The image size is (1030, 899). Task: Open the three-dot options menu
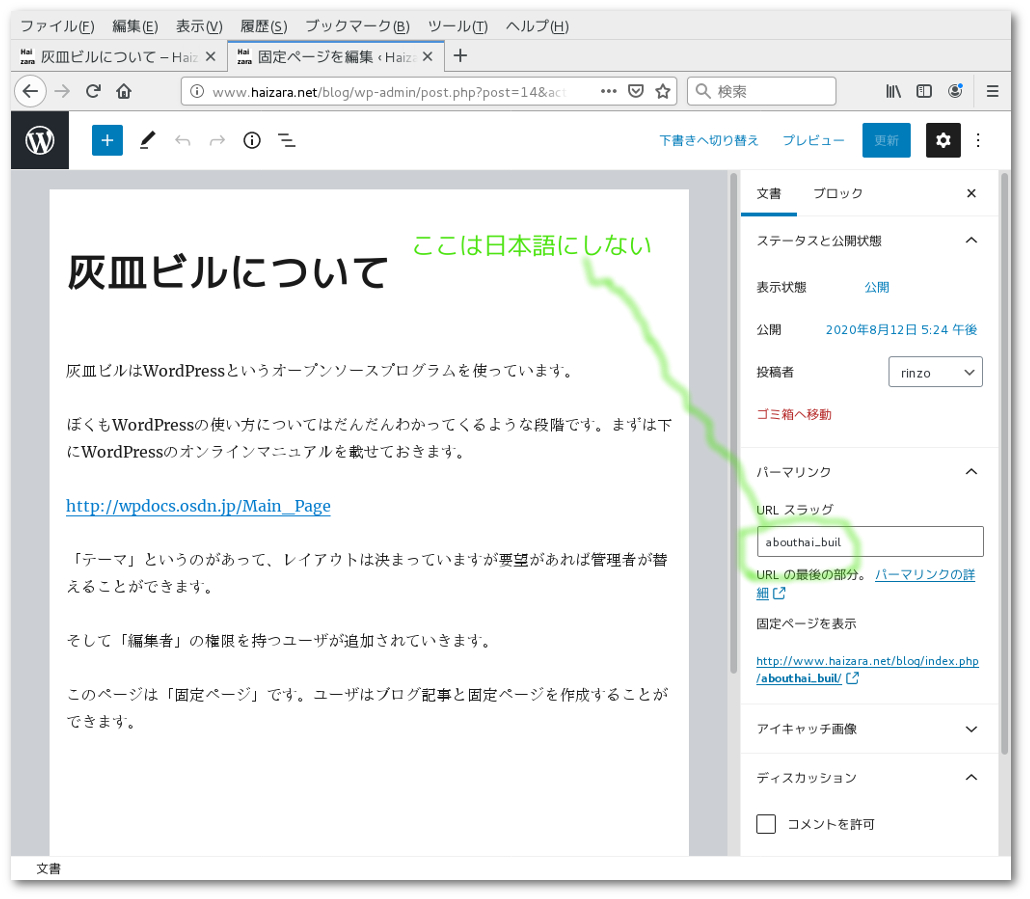tap(979, 141)
